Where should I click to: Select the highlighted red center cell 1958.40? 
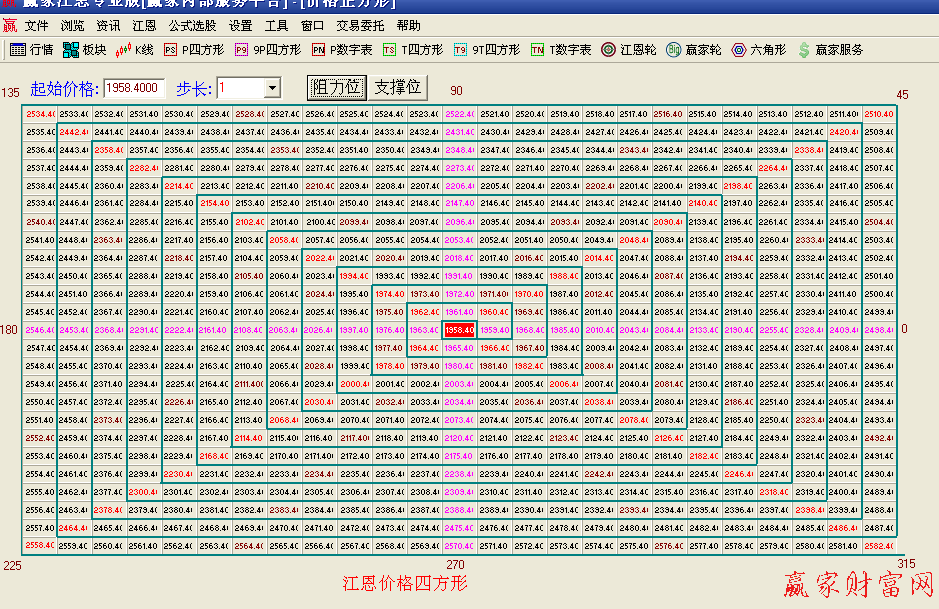(459, 330)
